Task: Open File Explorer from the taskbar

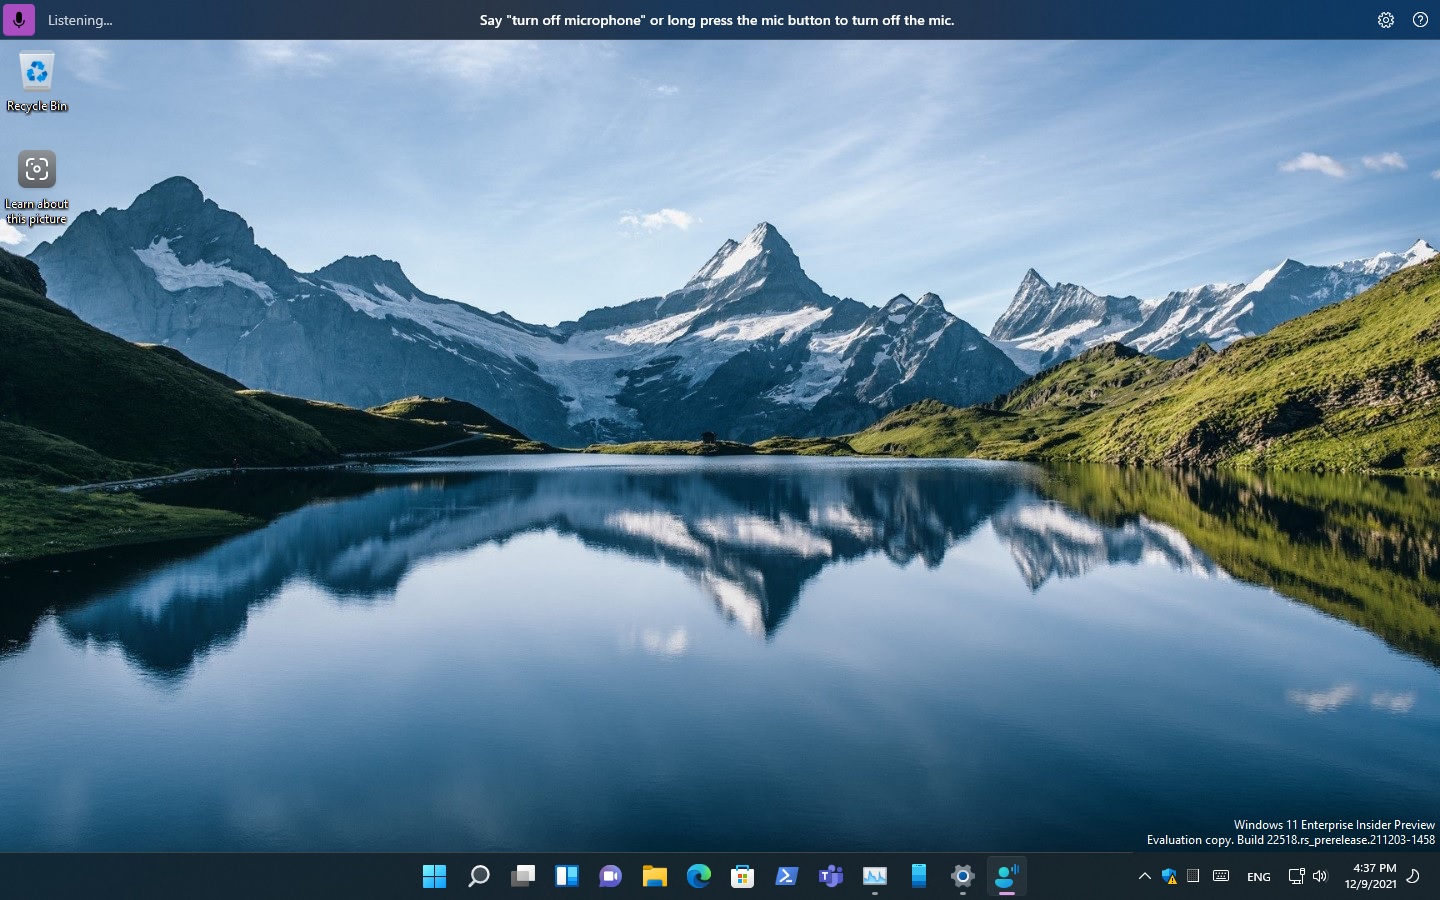Action: tap(654, 876)
